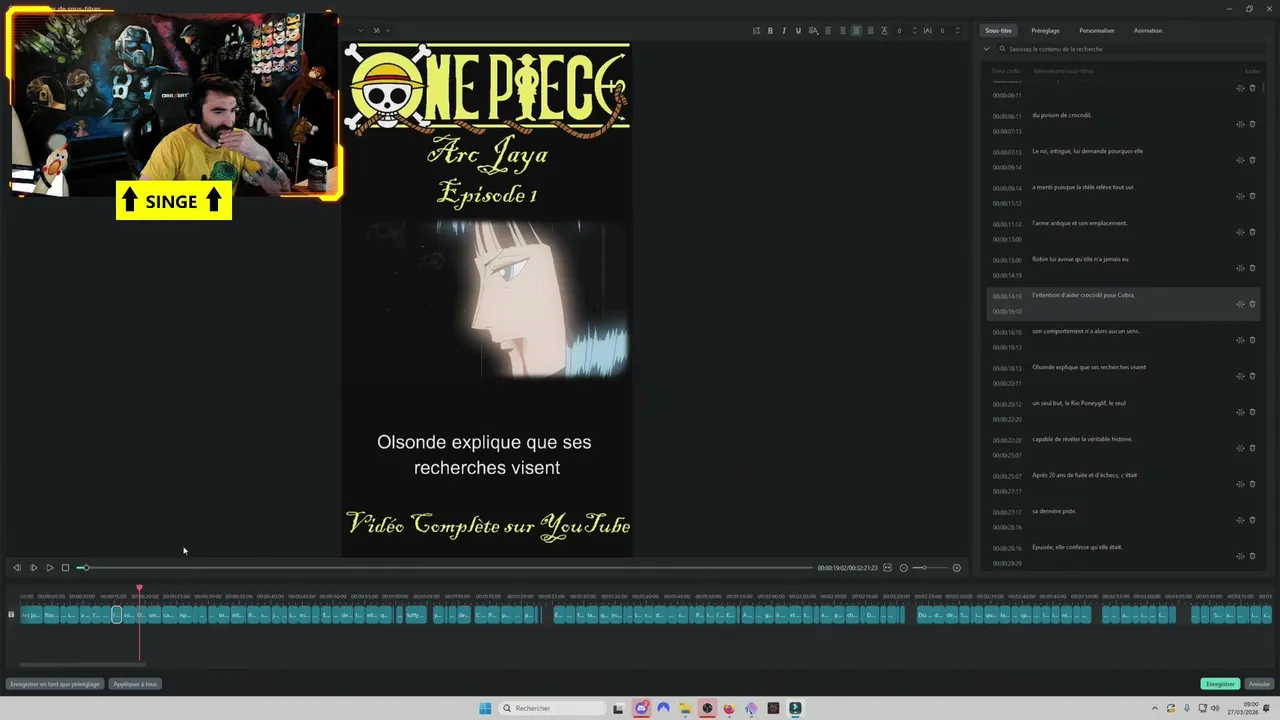1280x720 pixels.
Task: Delete subtitle 'un seul but, le Rio Poneyglif, le seul'
Action: pos(1252,412)
